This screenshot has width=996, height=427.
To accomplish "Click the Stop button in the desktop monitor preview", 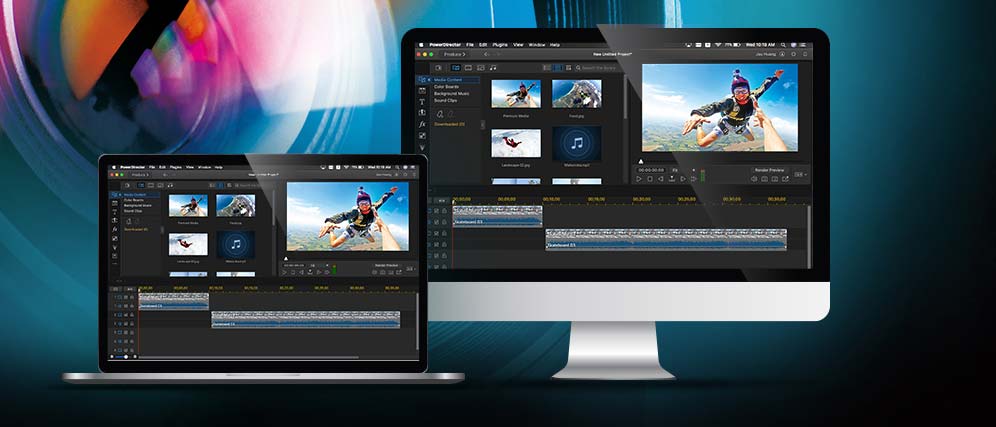I will 650,179.
